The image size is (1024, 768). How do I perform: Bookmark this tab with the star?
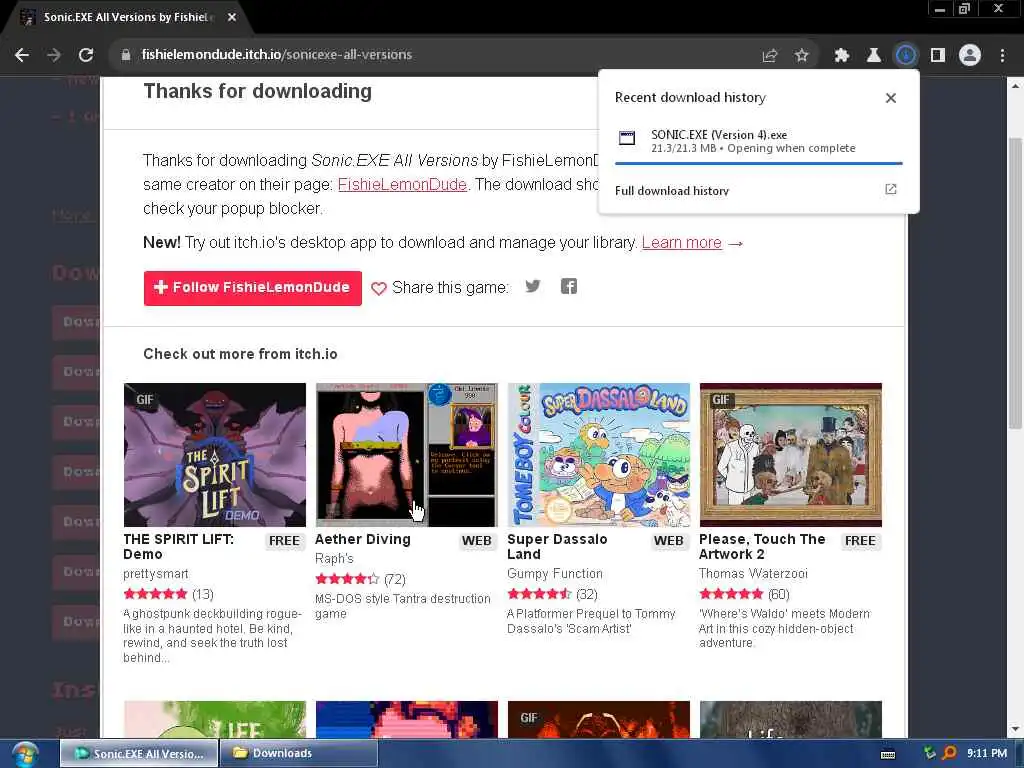pyautogui.click(x=802, y=56)
